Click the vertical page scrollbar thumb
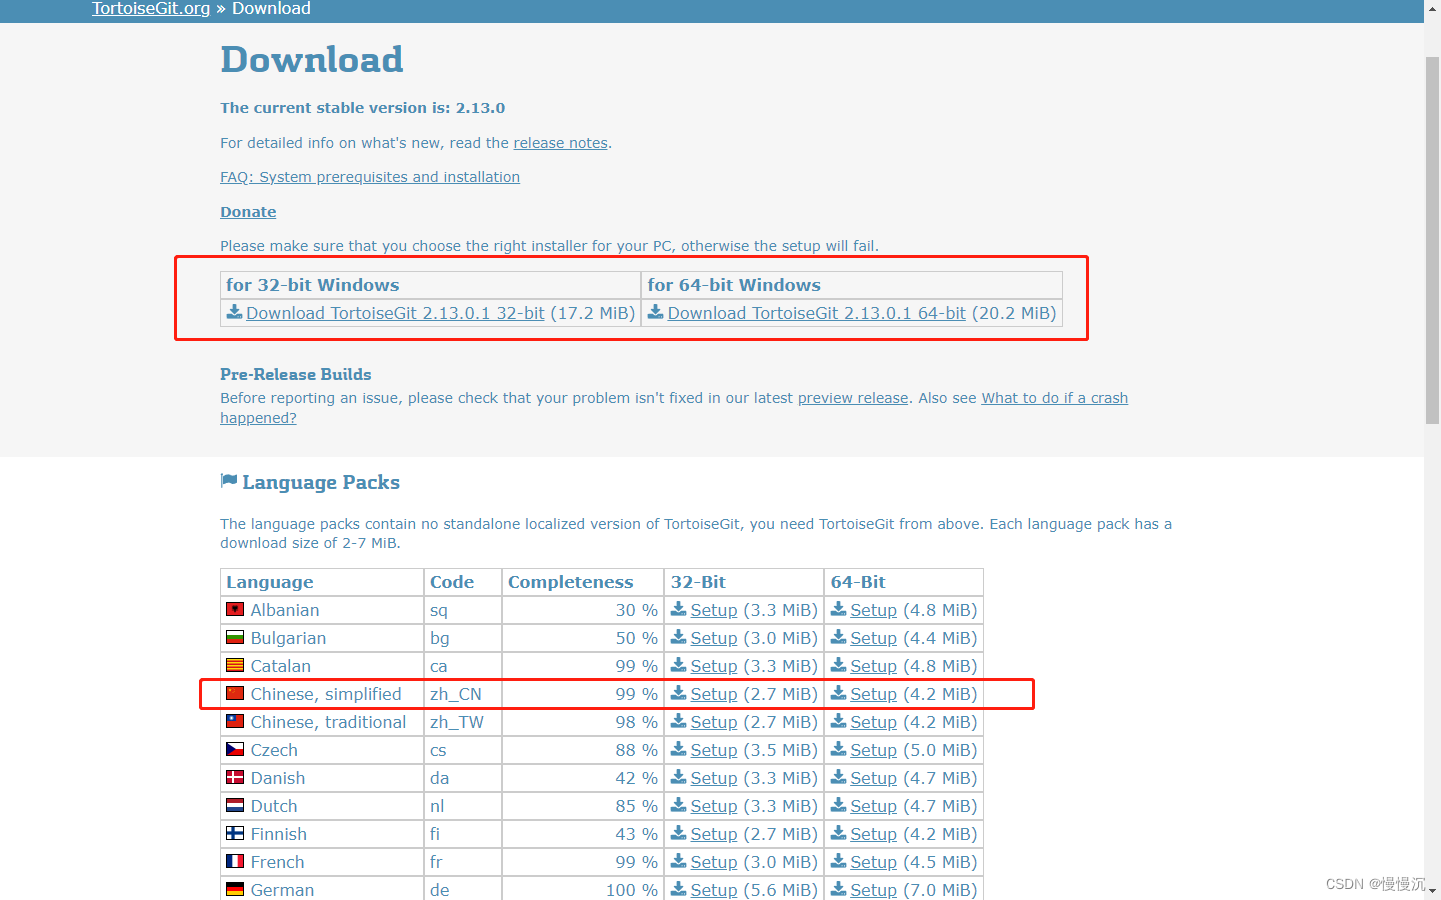 [1432, 240]
